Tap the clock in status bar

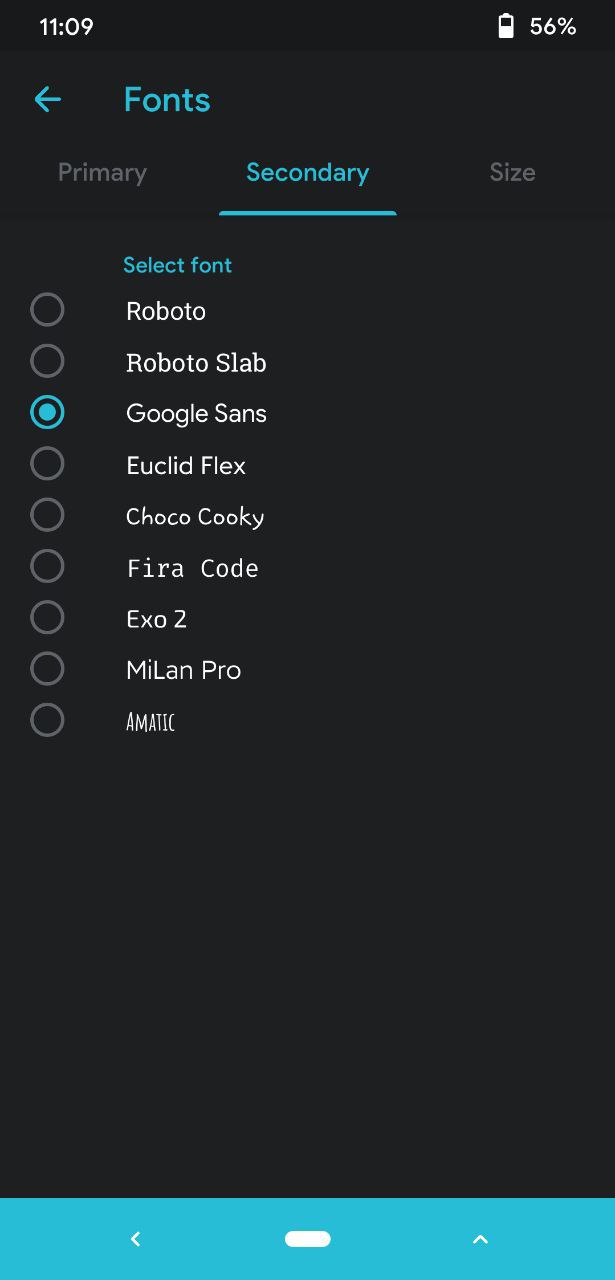point(66,27)
